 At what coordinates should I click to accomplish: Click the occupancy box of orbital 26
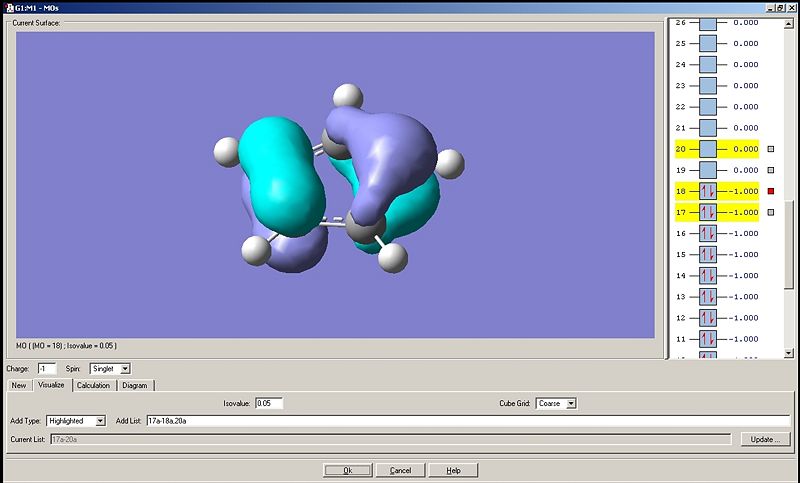707,24
